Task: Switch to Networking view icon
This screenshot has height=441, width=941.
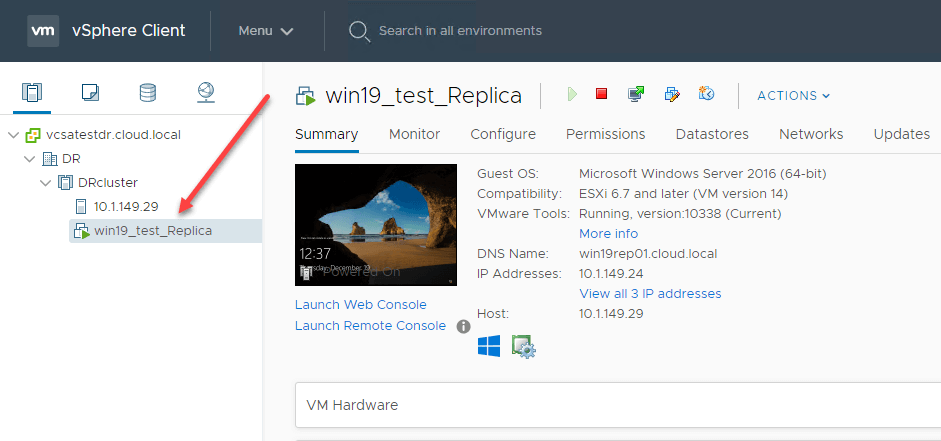Action: coord(206,92)
